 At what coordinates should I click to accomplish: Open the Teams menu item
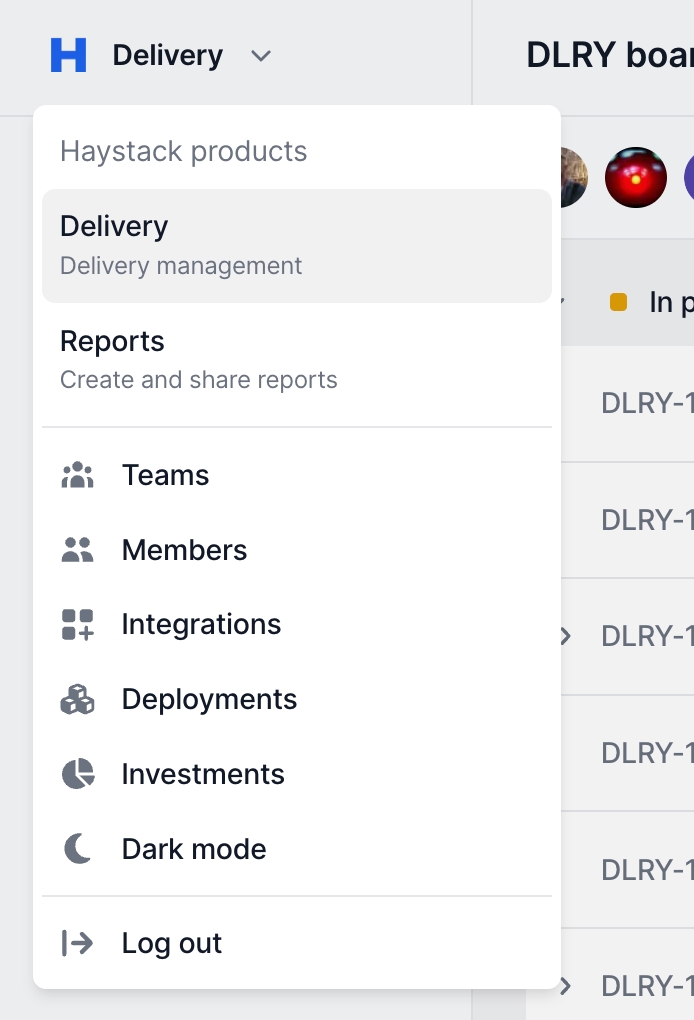297,475
